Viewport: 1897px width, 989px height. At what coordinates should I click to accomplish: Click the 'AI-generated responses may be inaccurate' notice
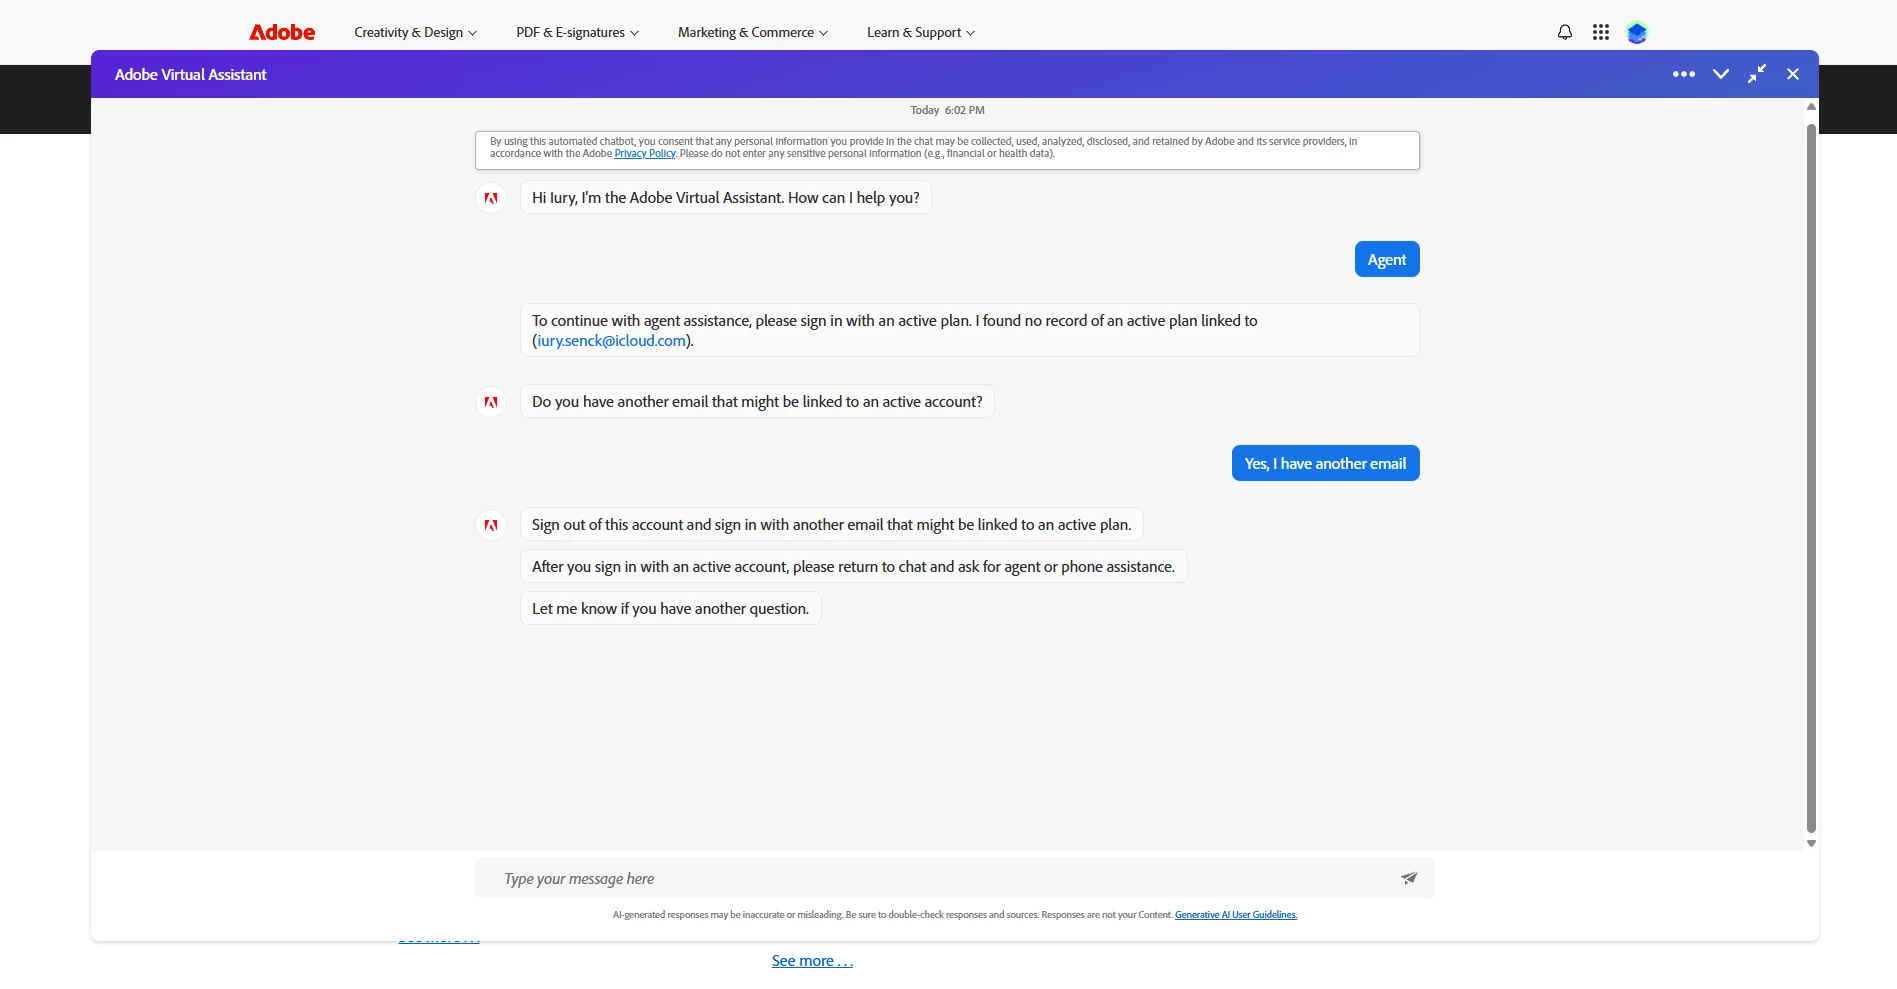coord(892,915)
